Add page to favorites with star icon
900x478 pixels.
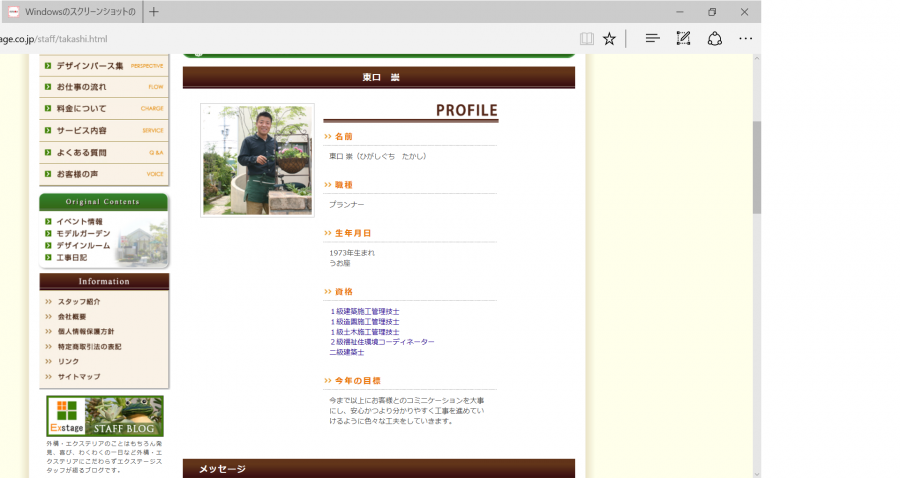pyautogui.click(x=609, y=39)
